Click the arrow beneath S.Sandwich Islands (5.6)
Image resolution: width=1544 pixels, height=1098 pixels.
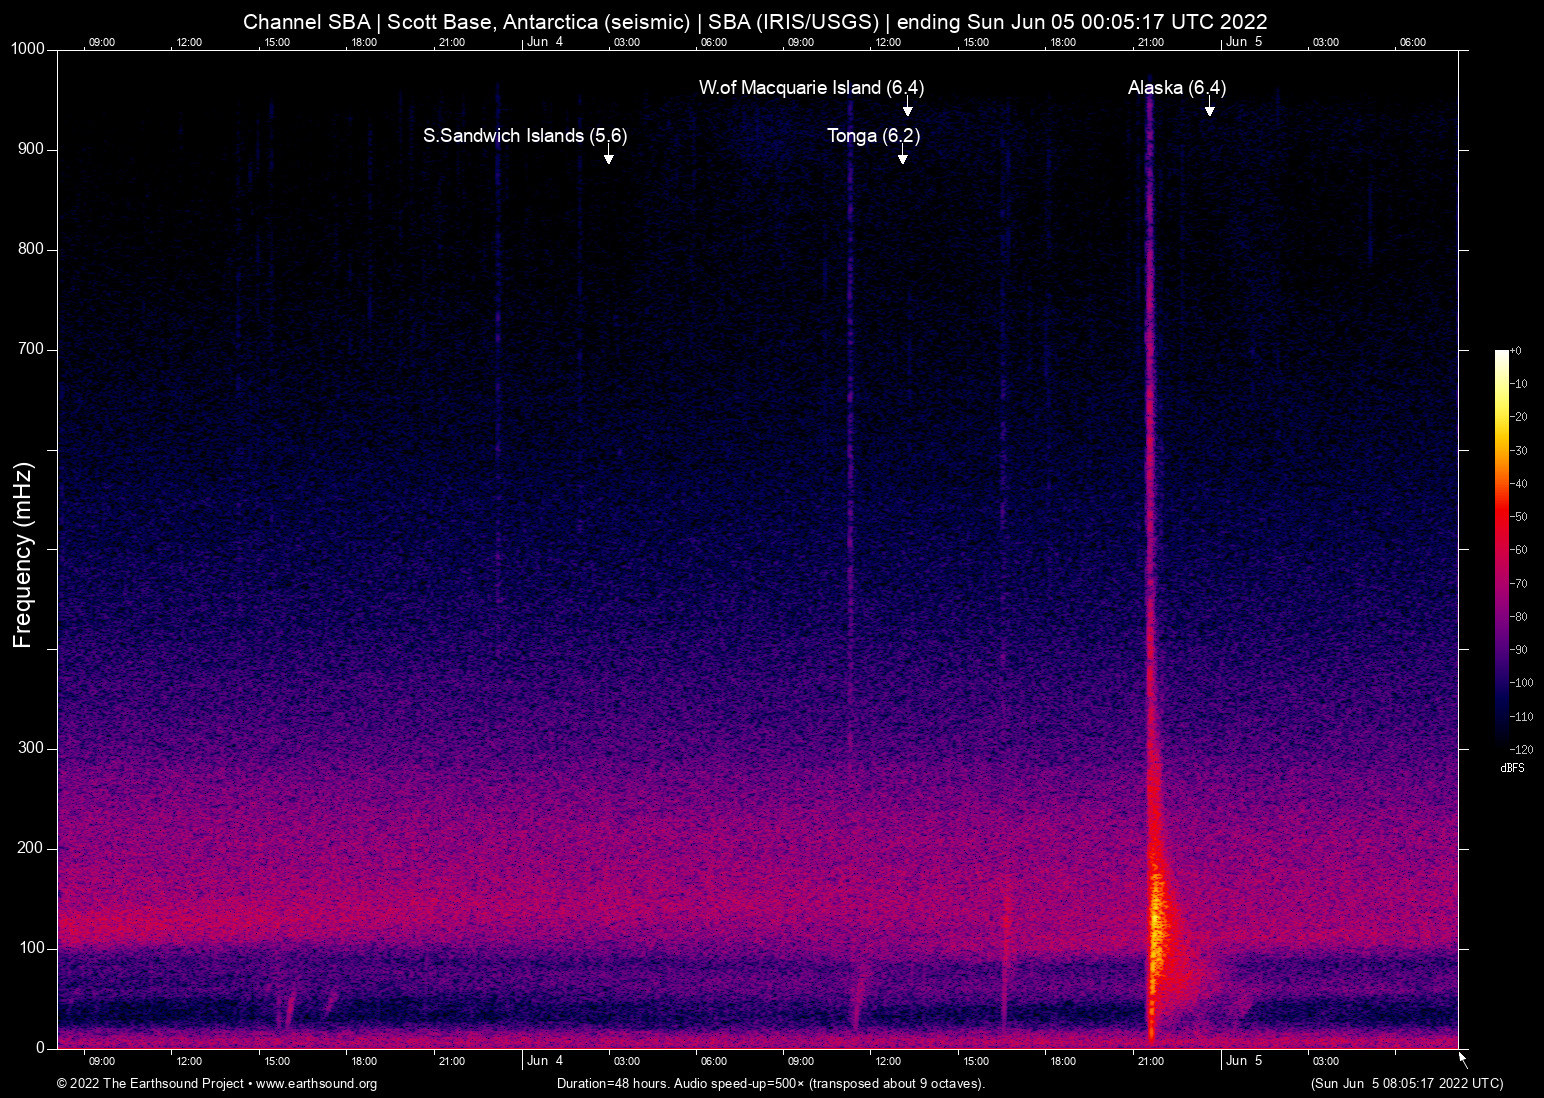click(x=608, y=157)
